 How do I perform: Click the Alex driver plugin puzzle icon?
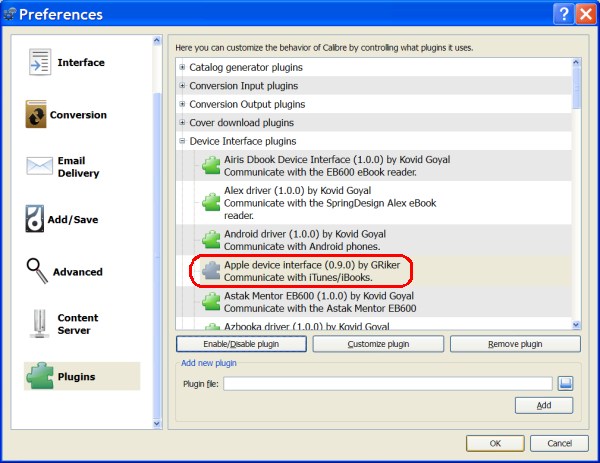[211, 202]
